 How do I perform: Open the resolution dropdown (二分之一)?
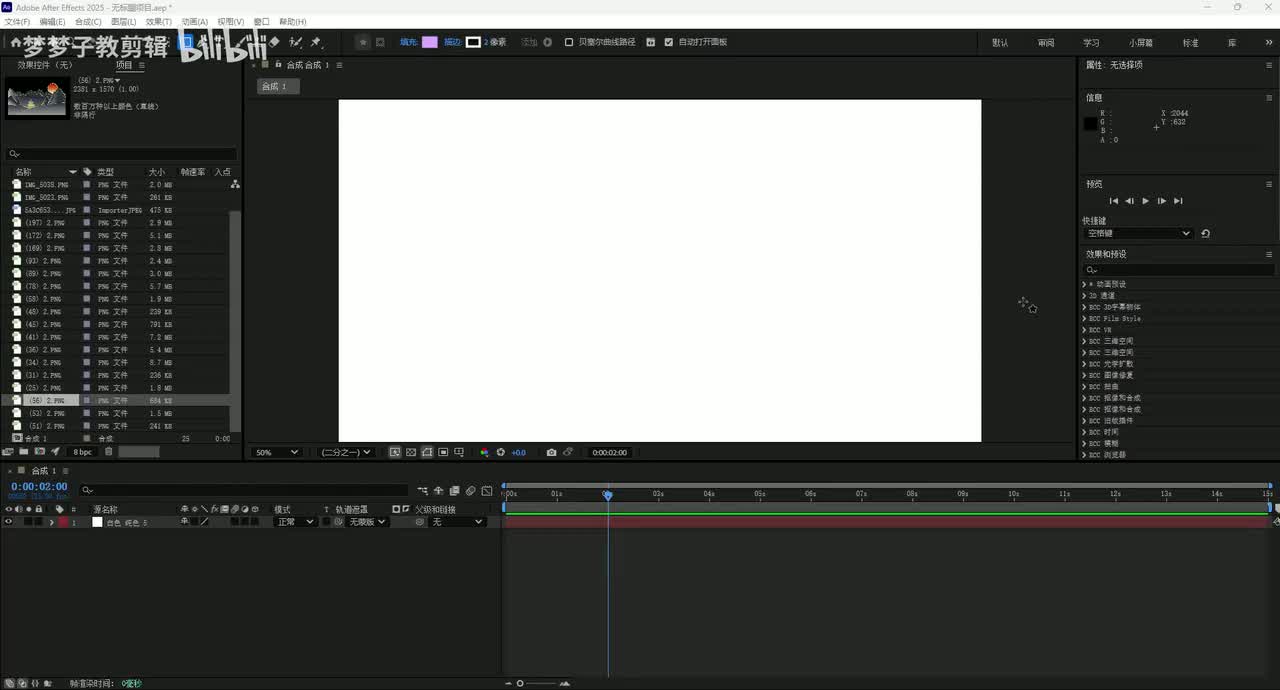[x=345, y=452]
